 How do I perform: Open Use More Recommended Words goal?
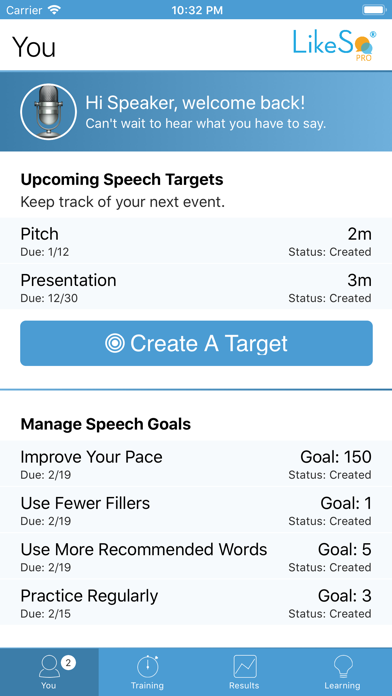(196, 556)
